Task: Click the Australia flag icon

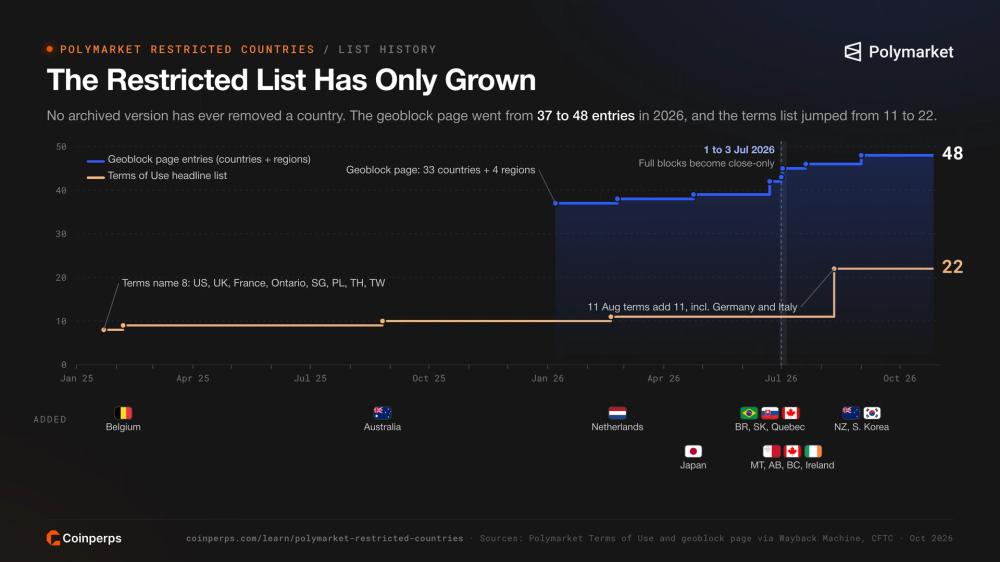Action: pyautogui.click(x=382, y=413)
